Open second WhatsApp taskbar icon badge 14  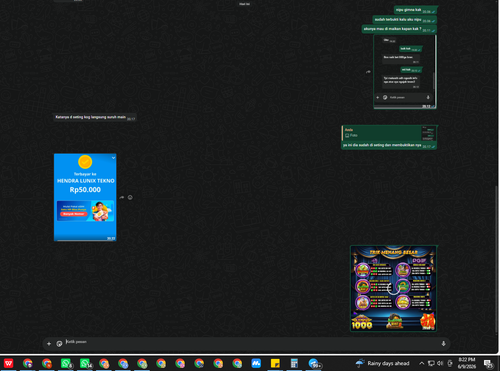tap(85, 363)
